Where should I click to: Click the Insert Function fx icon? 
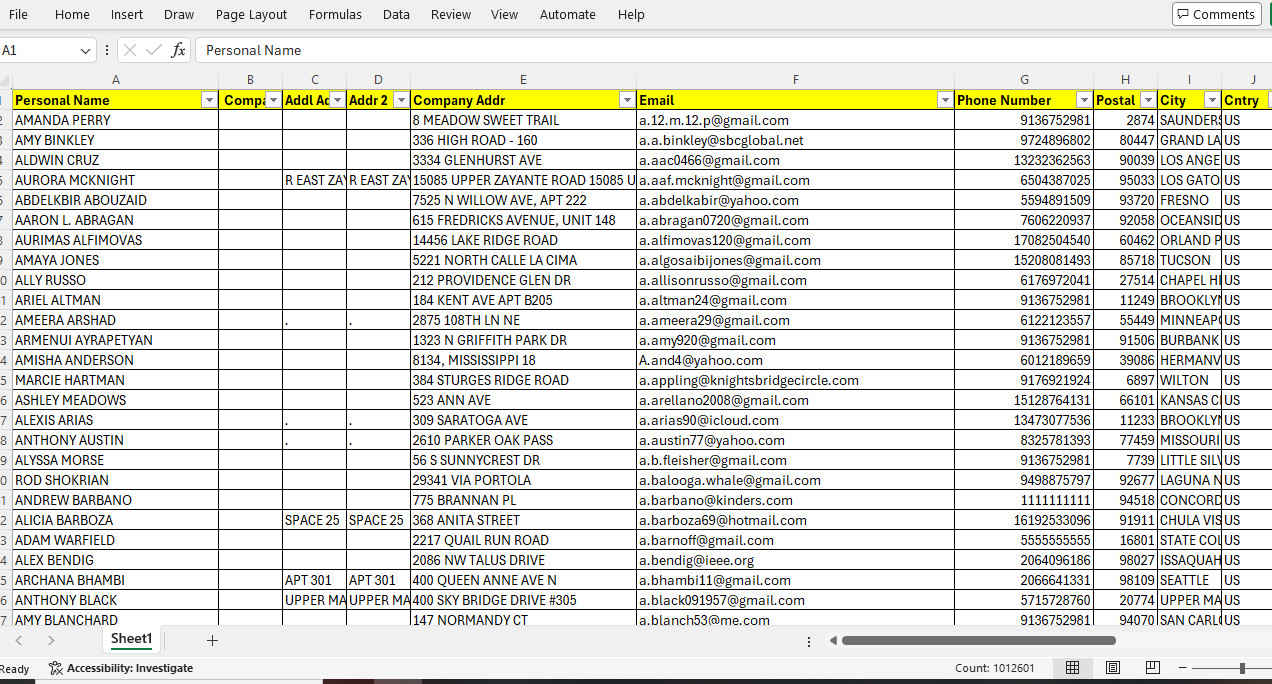pyautogui.click(x=178, y=50)
